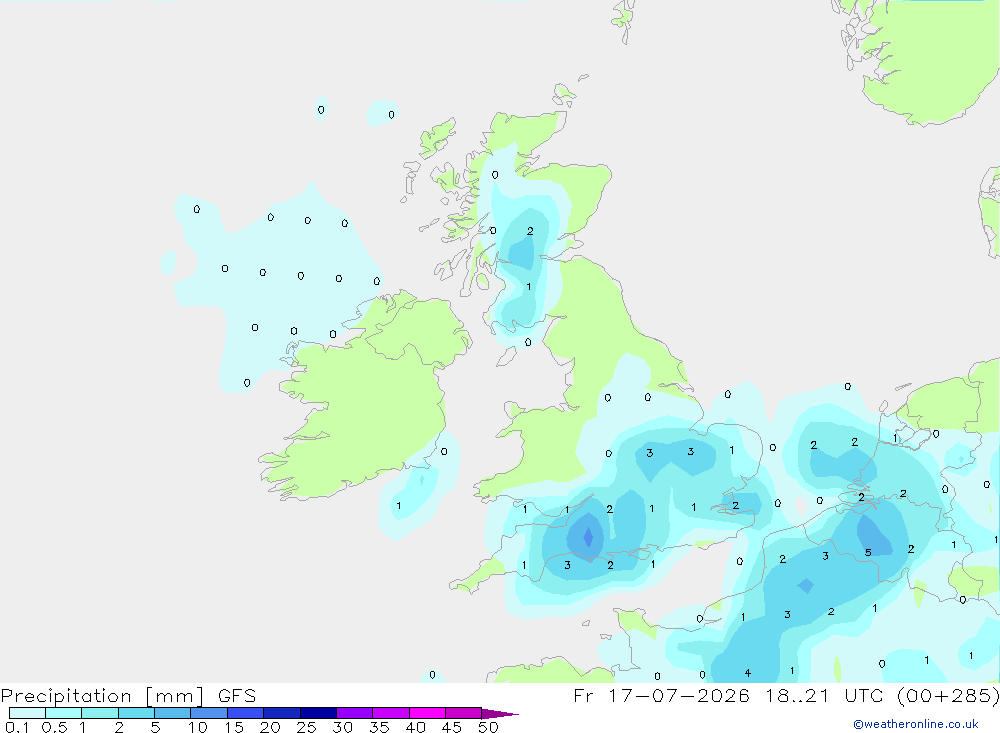Click the 45–50 mm legend color swatch
This screenshot has width=1000, height=733.
(463, 713)
